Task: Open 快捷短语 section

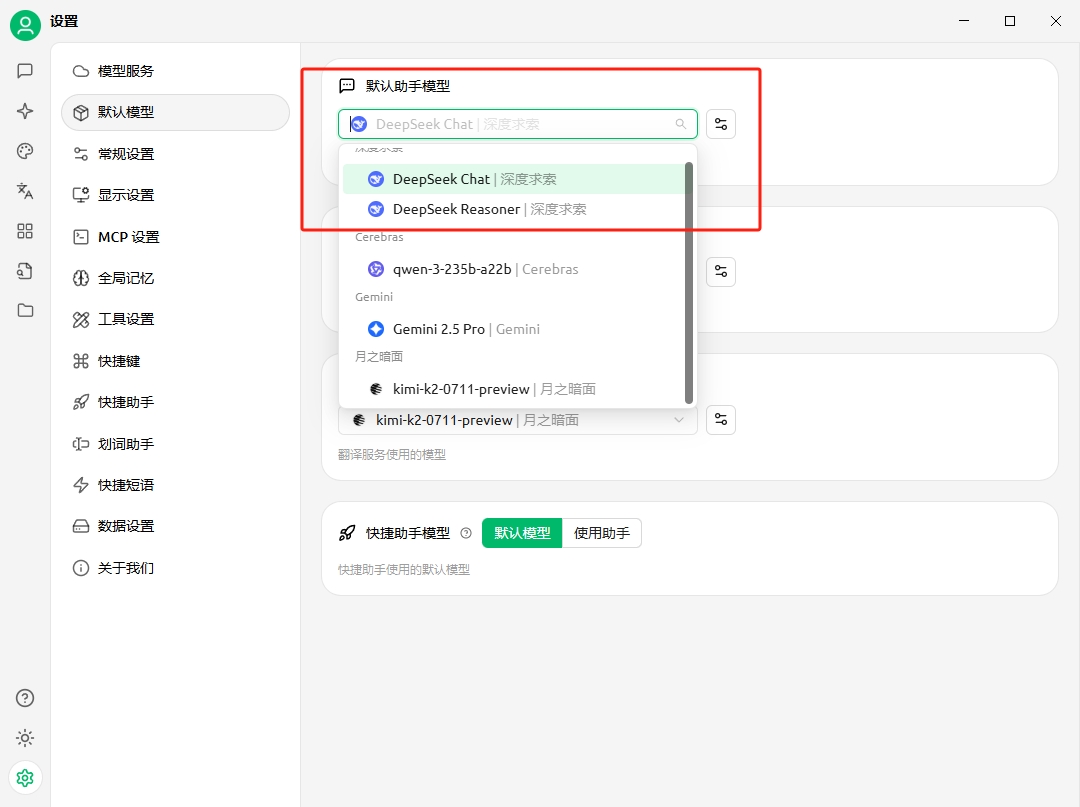Action: pos(176,485)
